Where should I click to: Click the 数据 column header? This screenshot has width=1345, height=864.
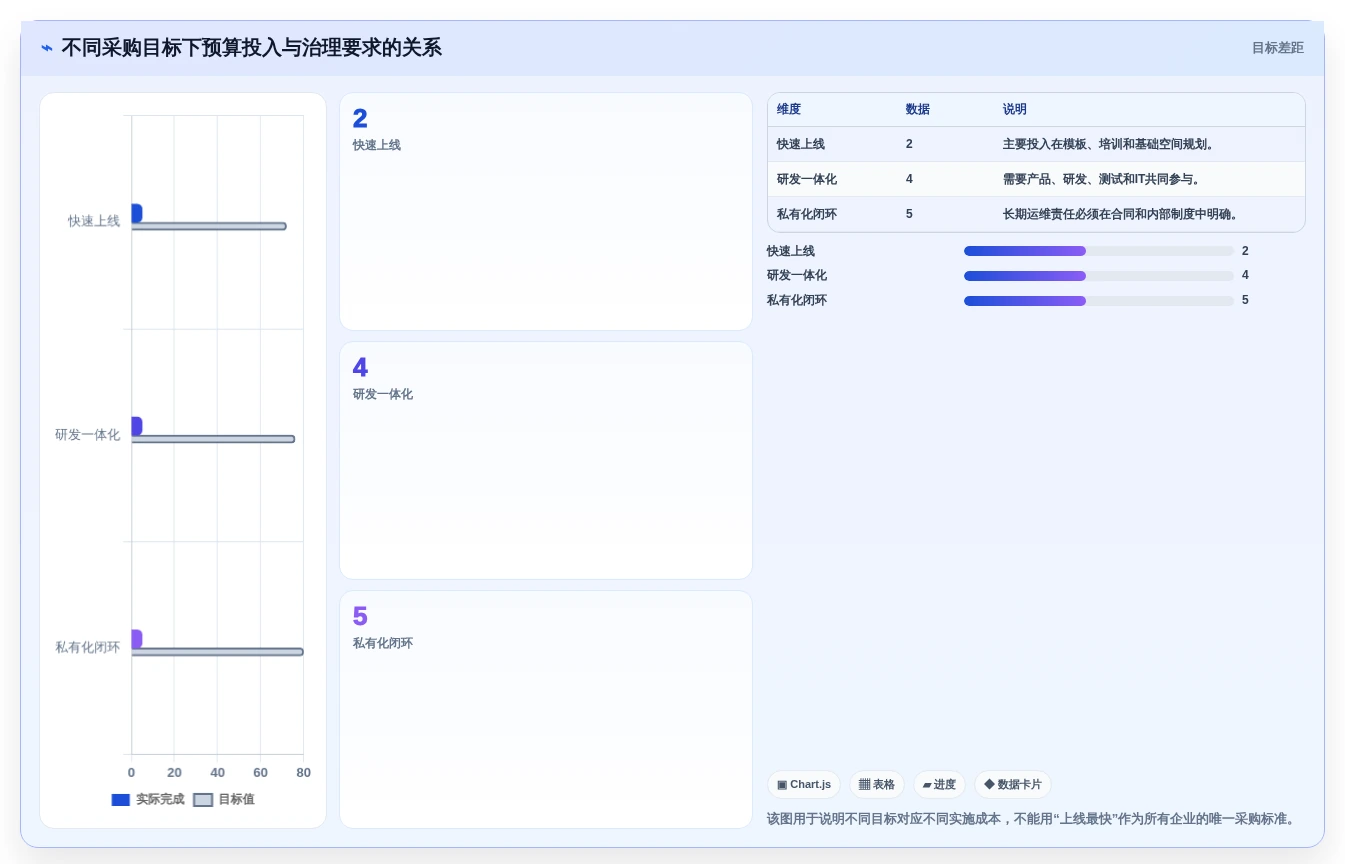click(x=918, y=109)
